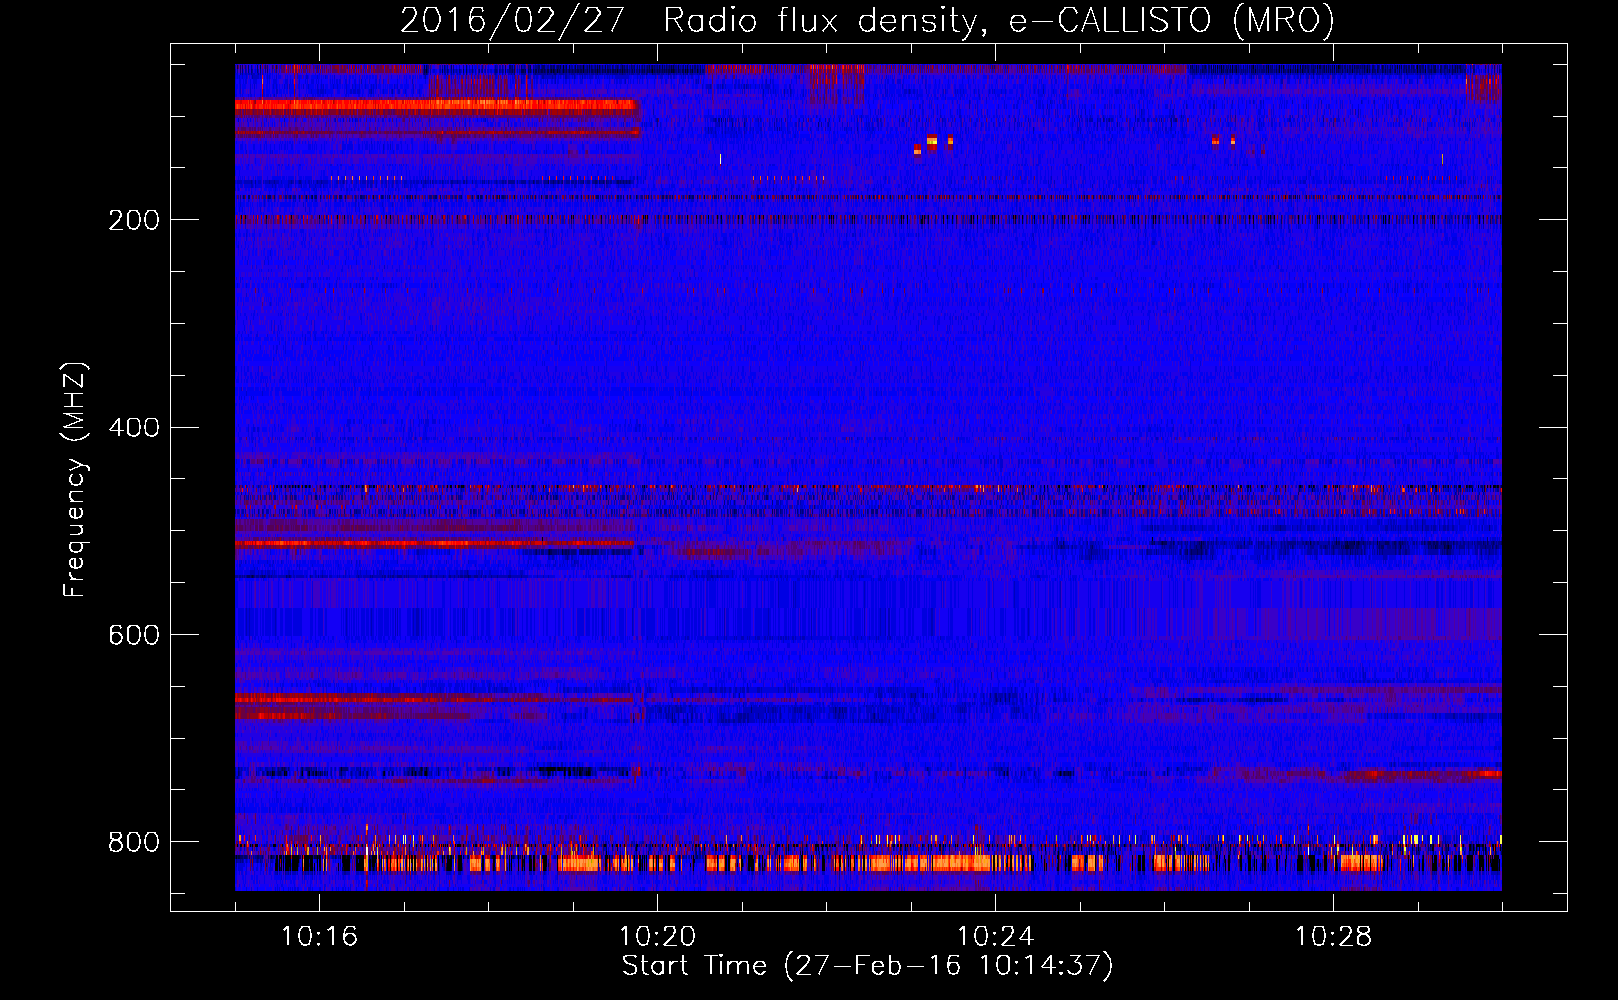Click the '10:20' time tick label
Screen dimensions: 1618x1000
pyautogui.click(x=657, y=937)
